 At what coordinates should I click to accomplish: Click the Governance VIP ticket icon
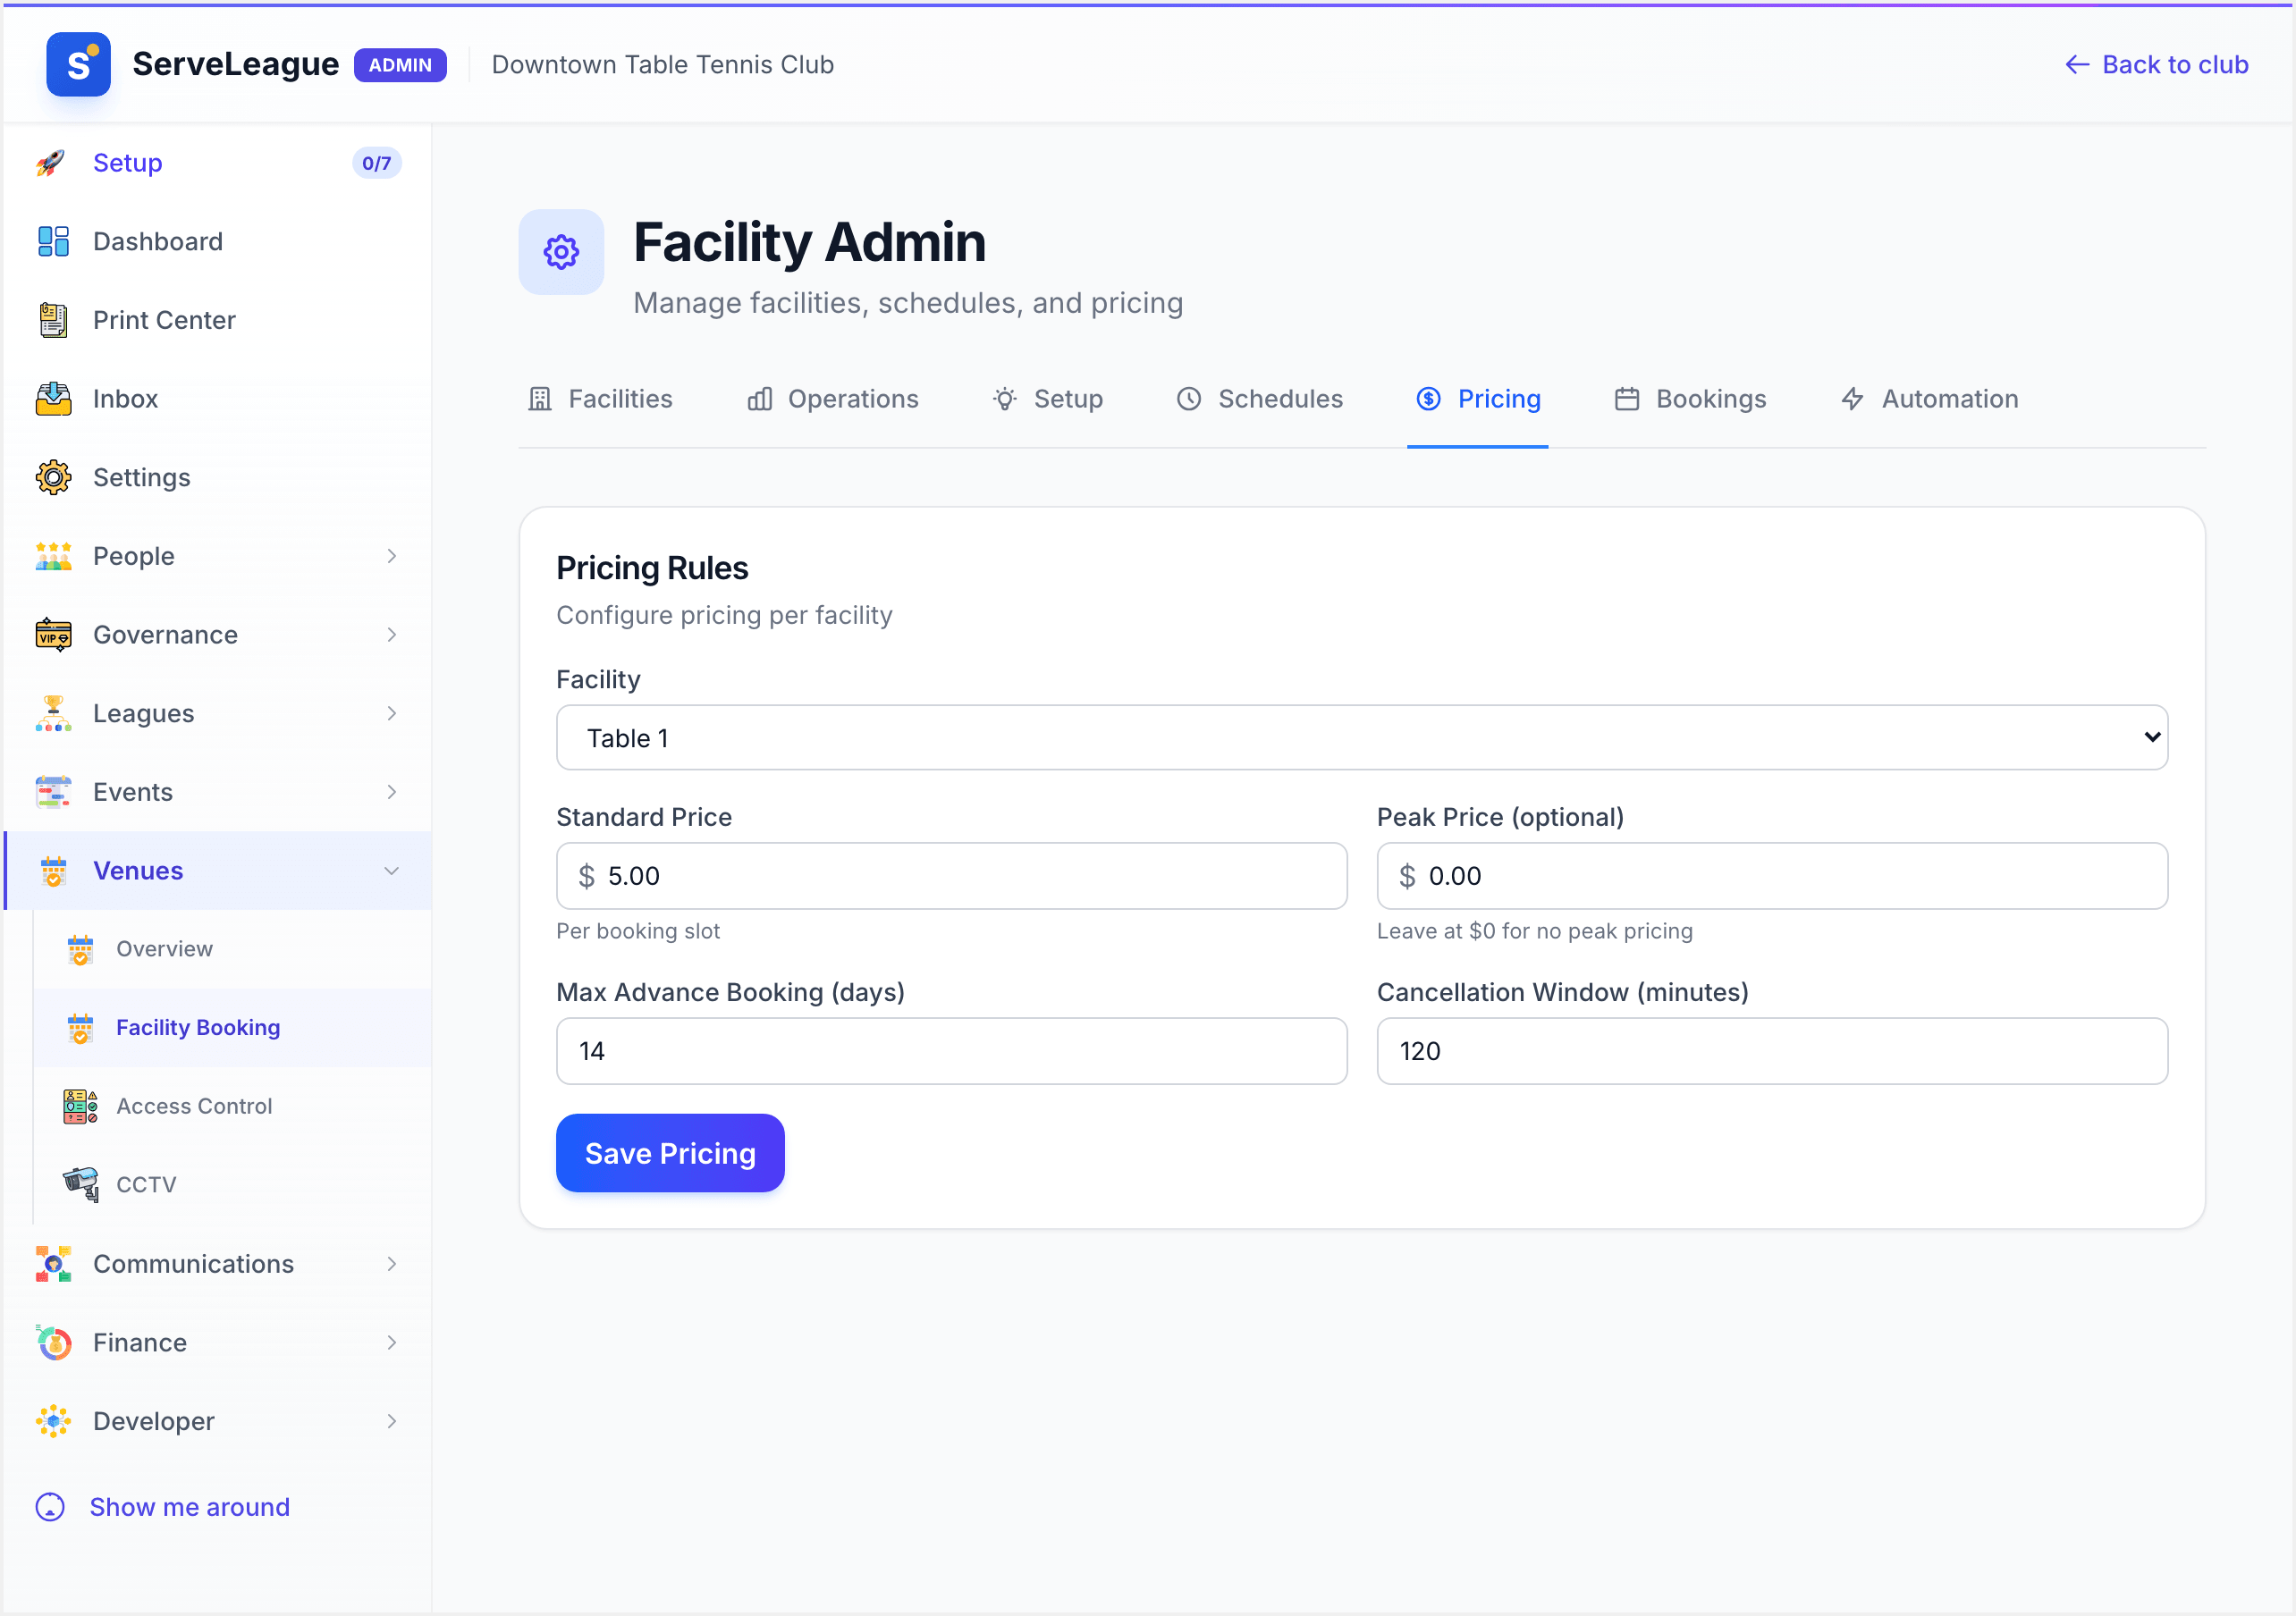(x=53, y=635)
